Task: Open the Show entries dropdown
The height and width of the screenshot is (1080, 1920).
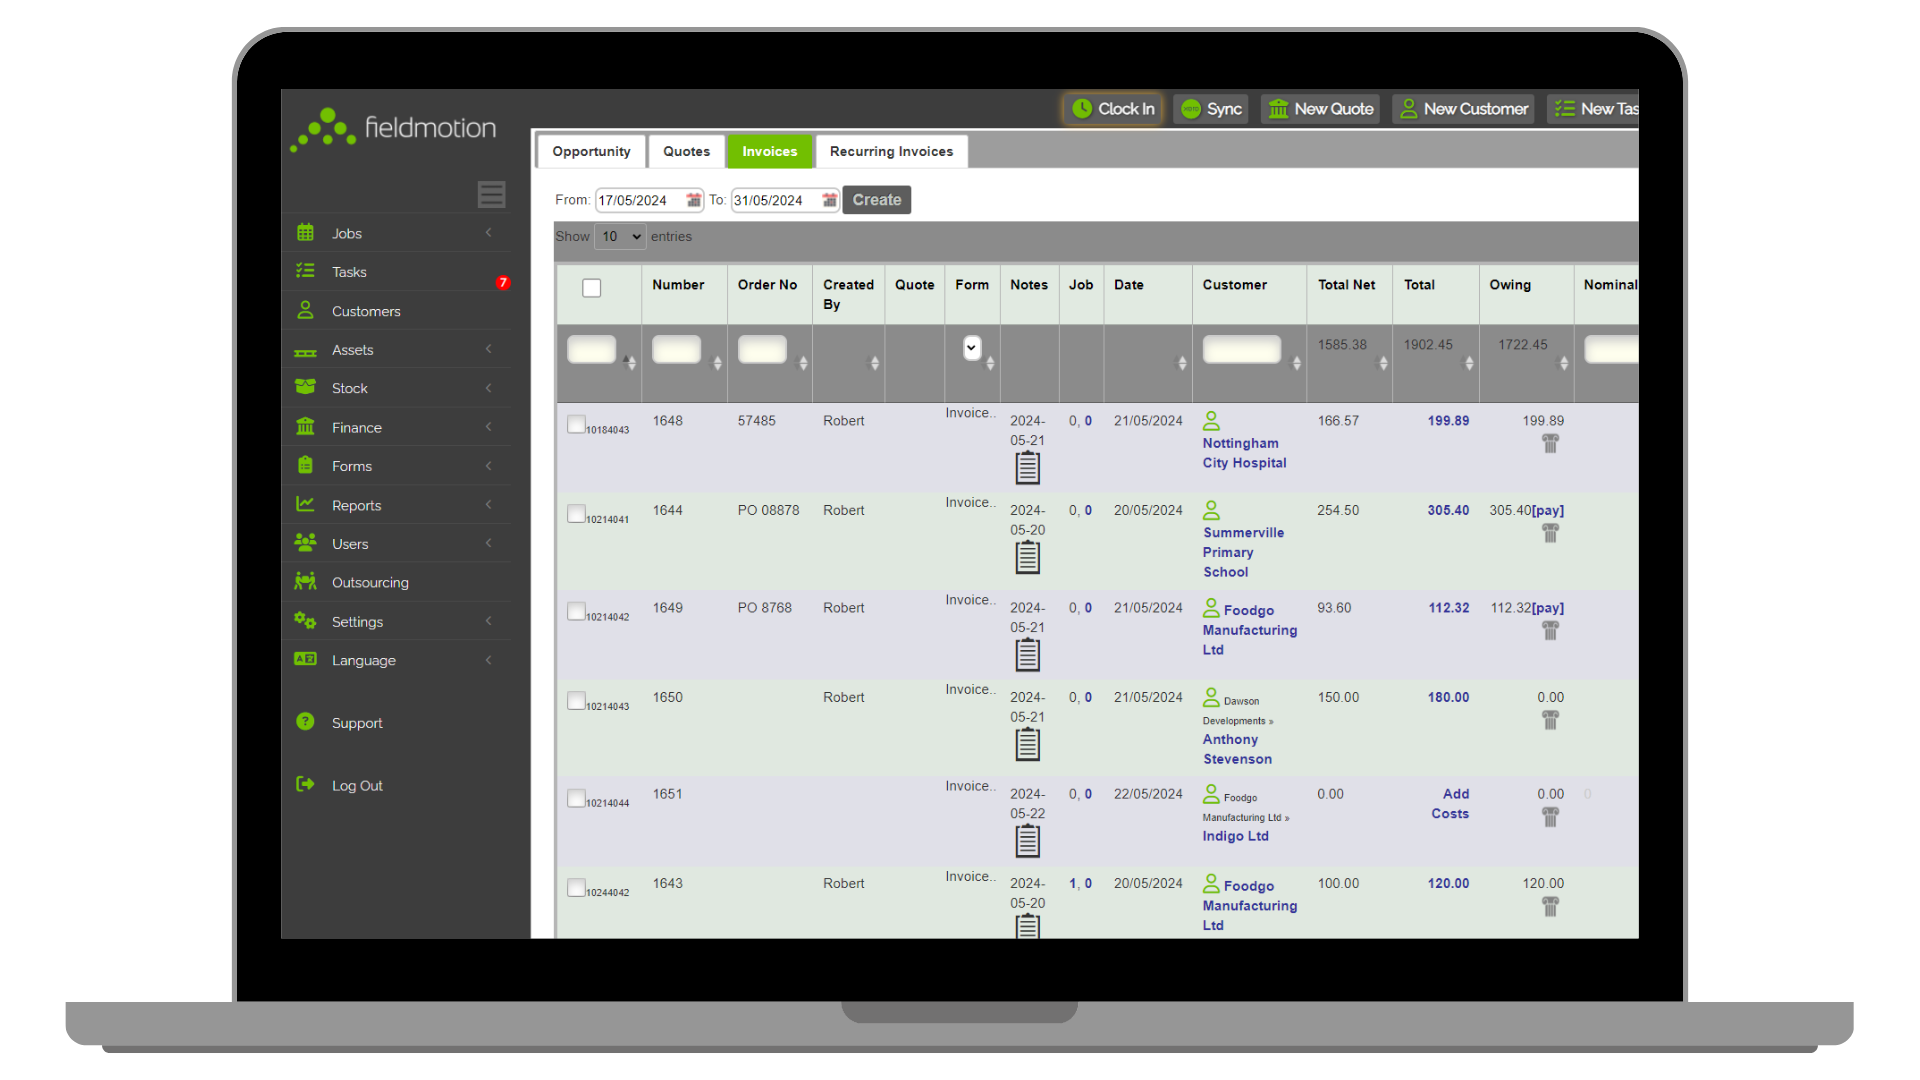Action: pos(619,236)
